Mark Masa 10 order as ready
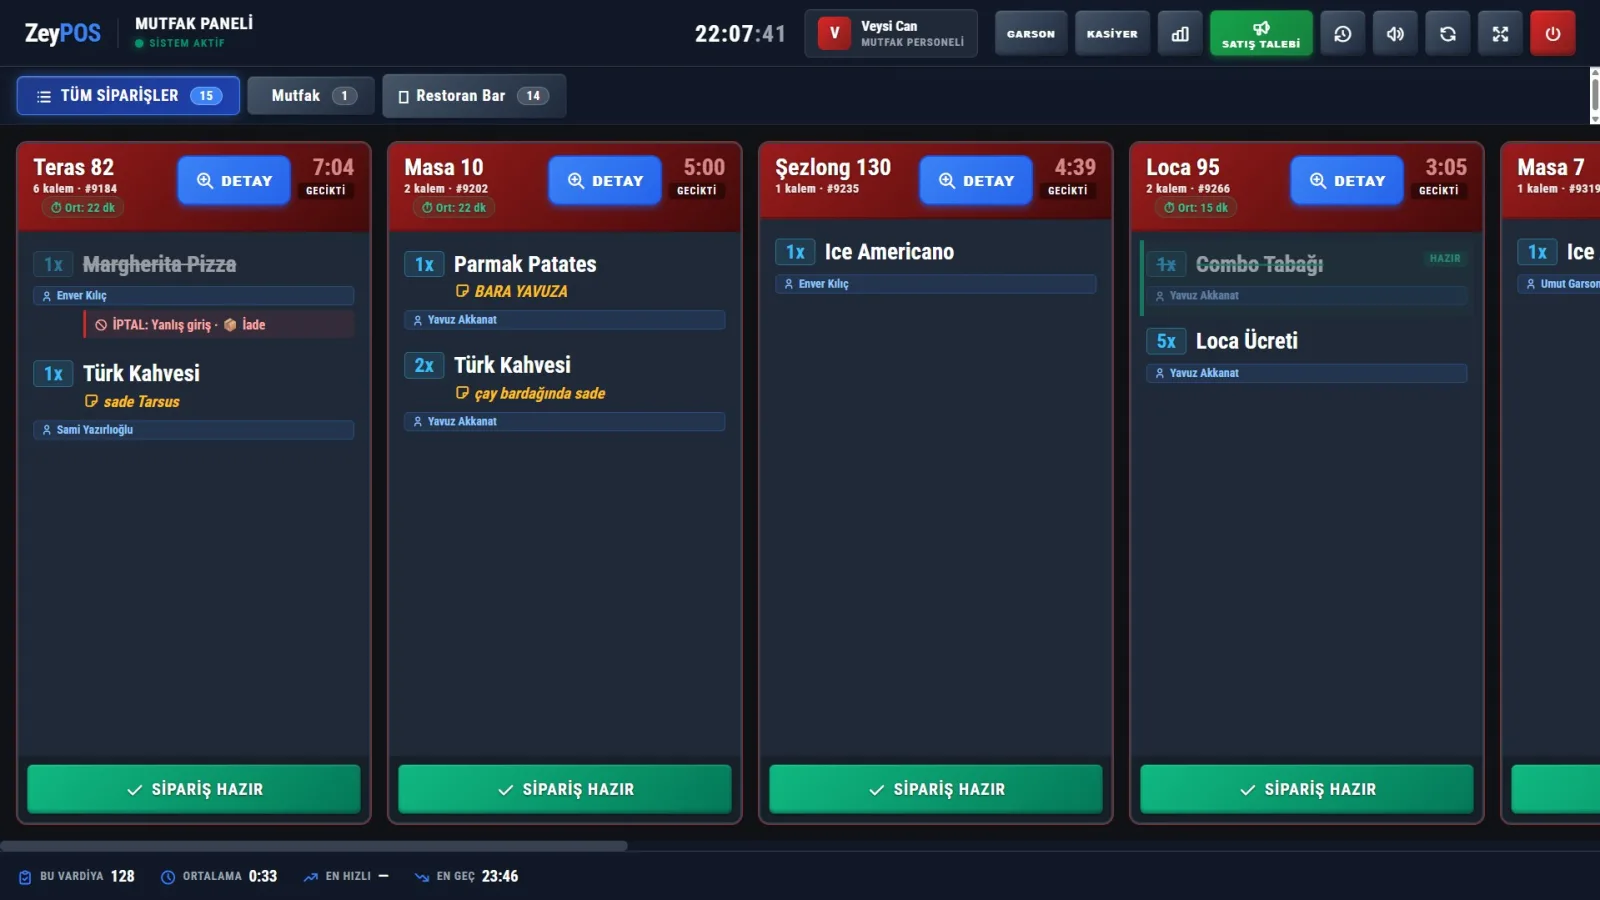This screenshot has height=900, width=1600. 565,789
